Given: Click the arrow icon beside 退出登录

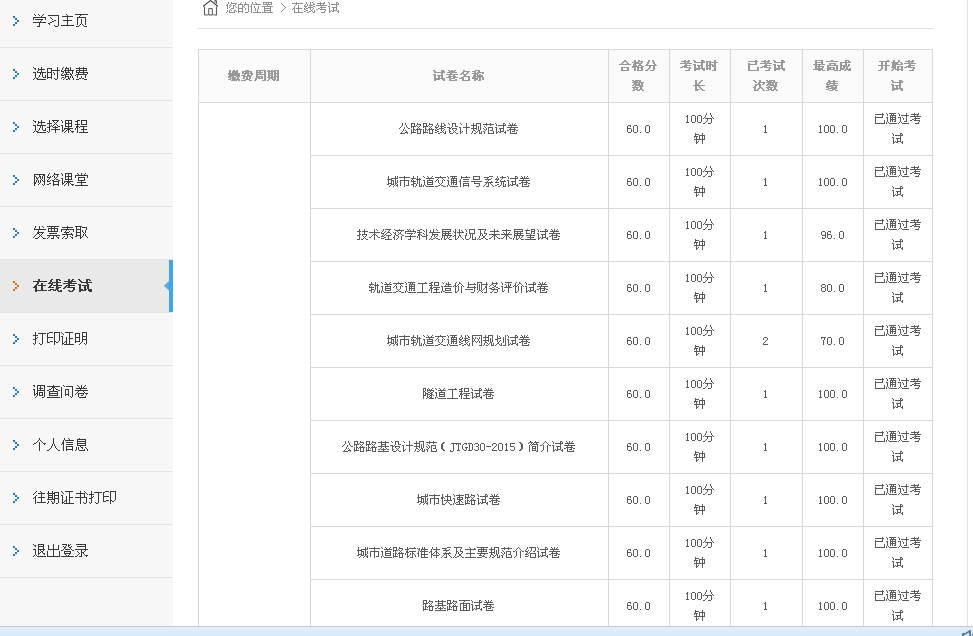Looking at the screenshot, I should pos(16,551).
